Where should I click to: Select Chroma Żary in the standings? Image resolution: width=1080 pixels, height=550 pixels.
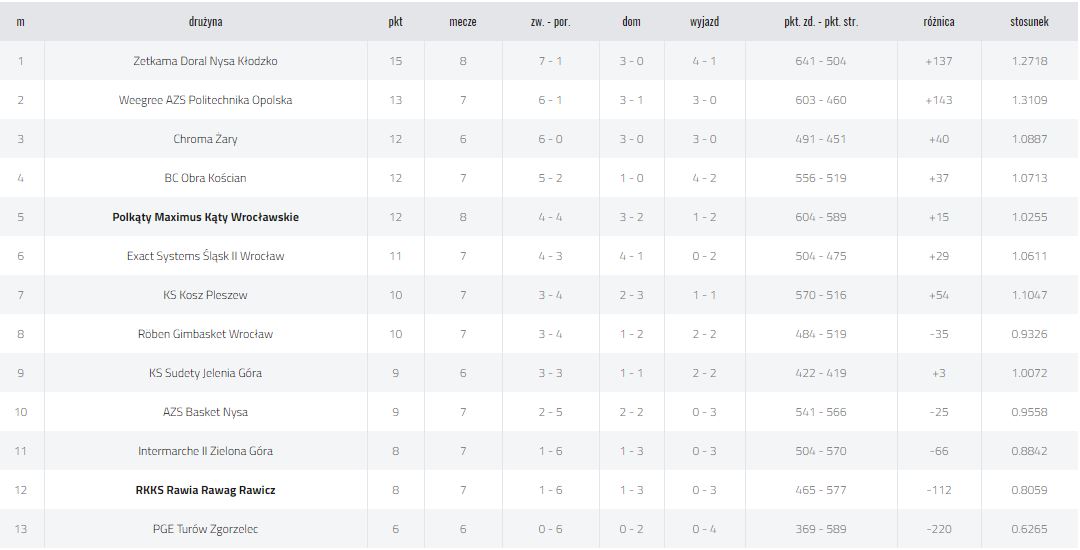(205, 139)
